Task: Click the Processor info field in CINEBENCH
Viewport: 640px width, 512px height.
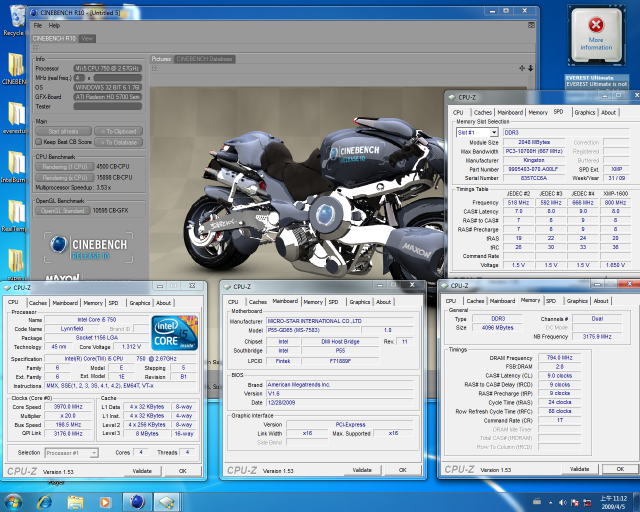Action: 107,69
